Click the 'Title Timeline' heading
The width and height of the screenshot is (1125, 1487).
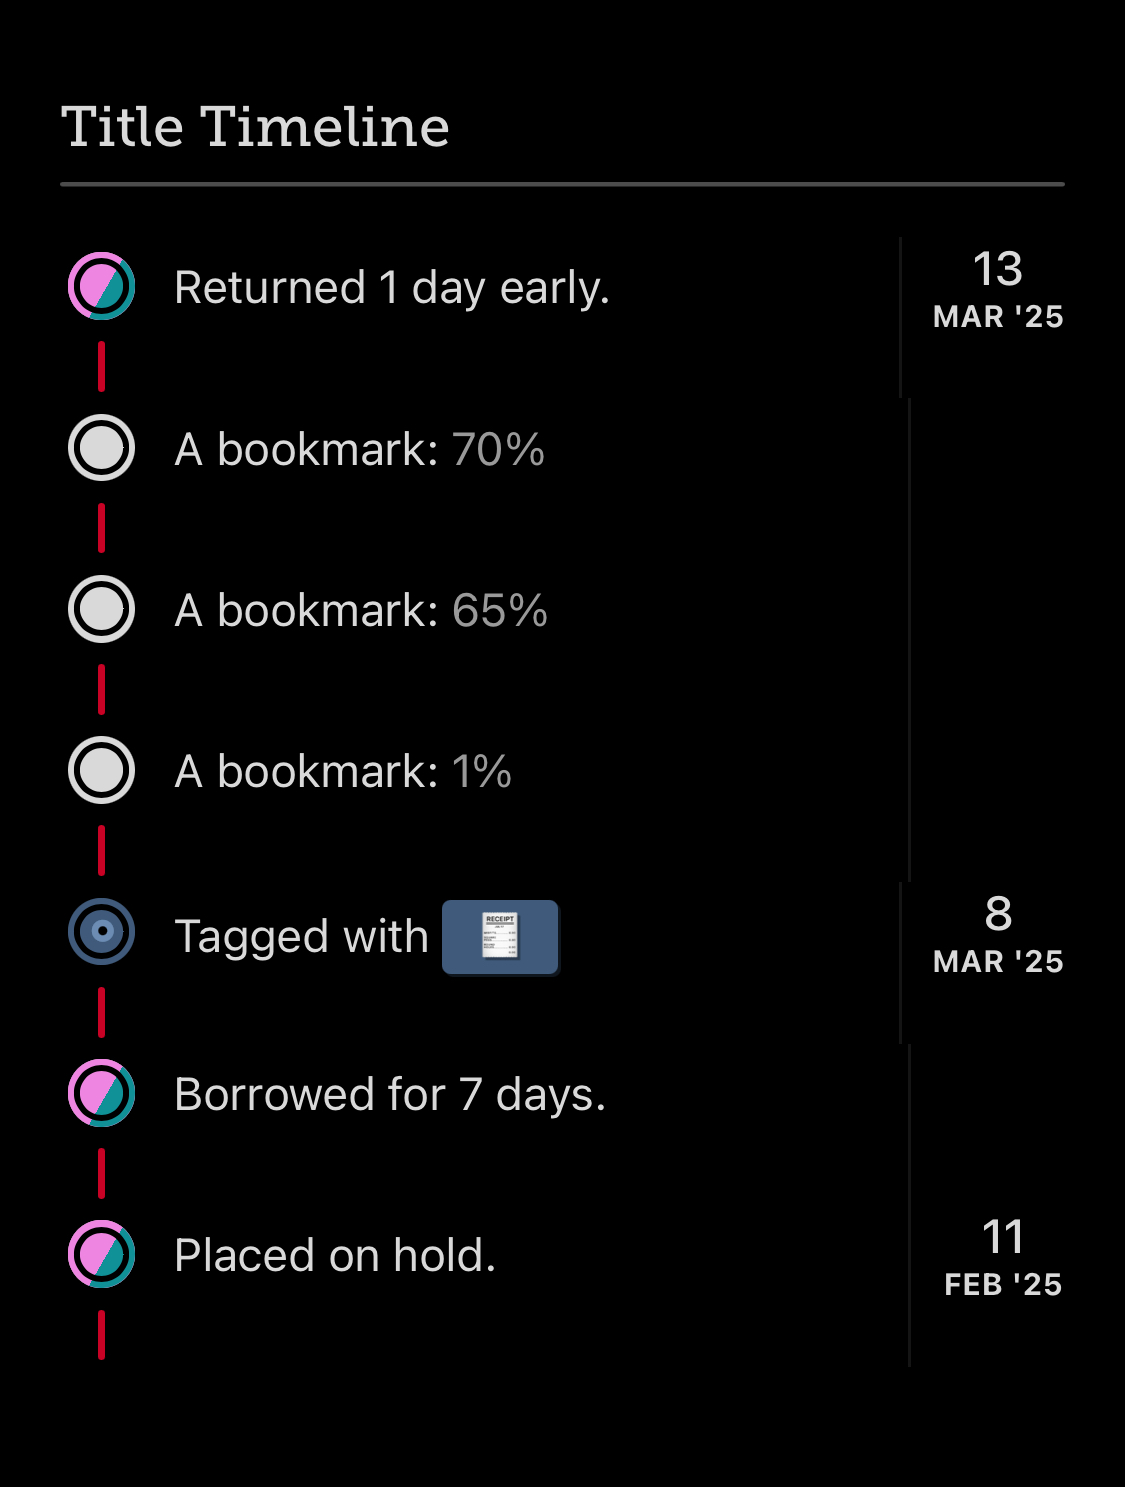[x=255, y=127]
